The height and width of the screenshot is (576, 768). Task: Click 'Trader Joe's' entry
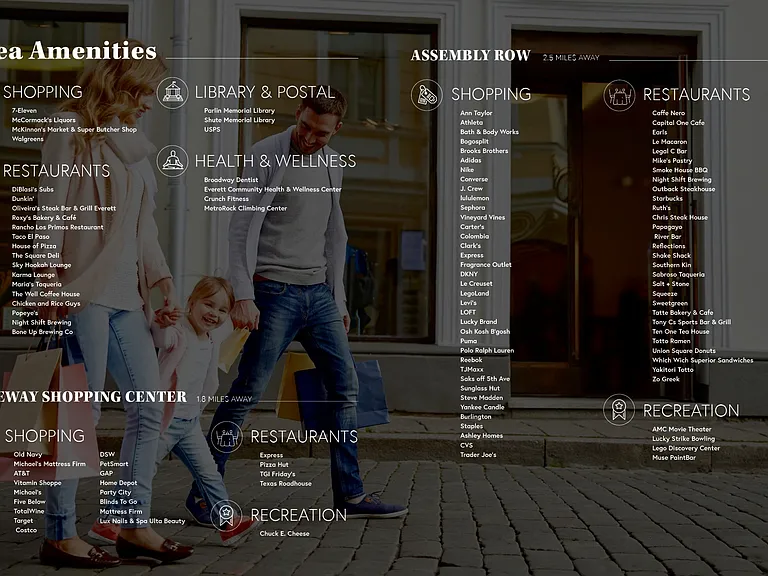click(x=478, y=455)
